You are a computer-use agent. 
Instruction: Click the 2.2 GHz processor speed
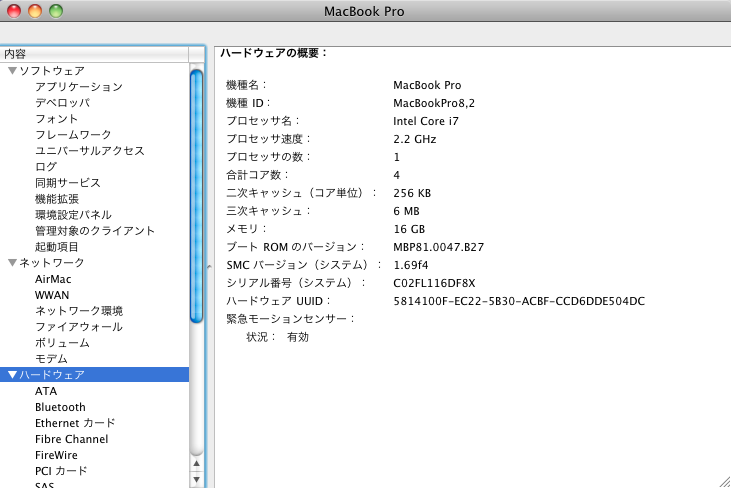(x=414, y=139)
